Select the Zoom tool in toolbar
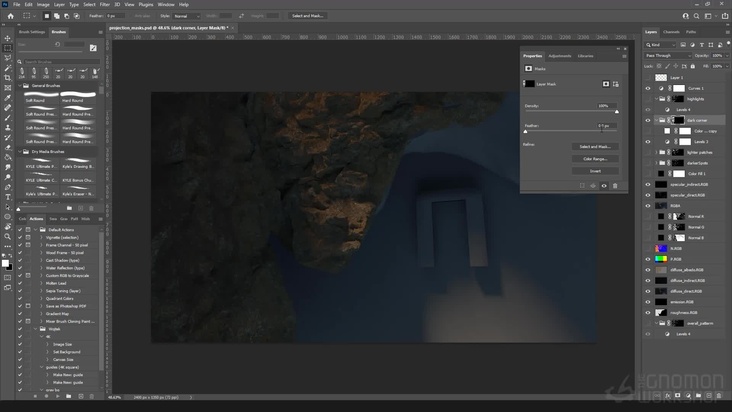Screen dimensions: 732x412 tap(7, 237)
